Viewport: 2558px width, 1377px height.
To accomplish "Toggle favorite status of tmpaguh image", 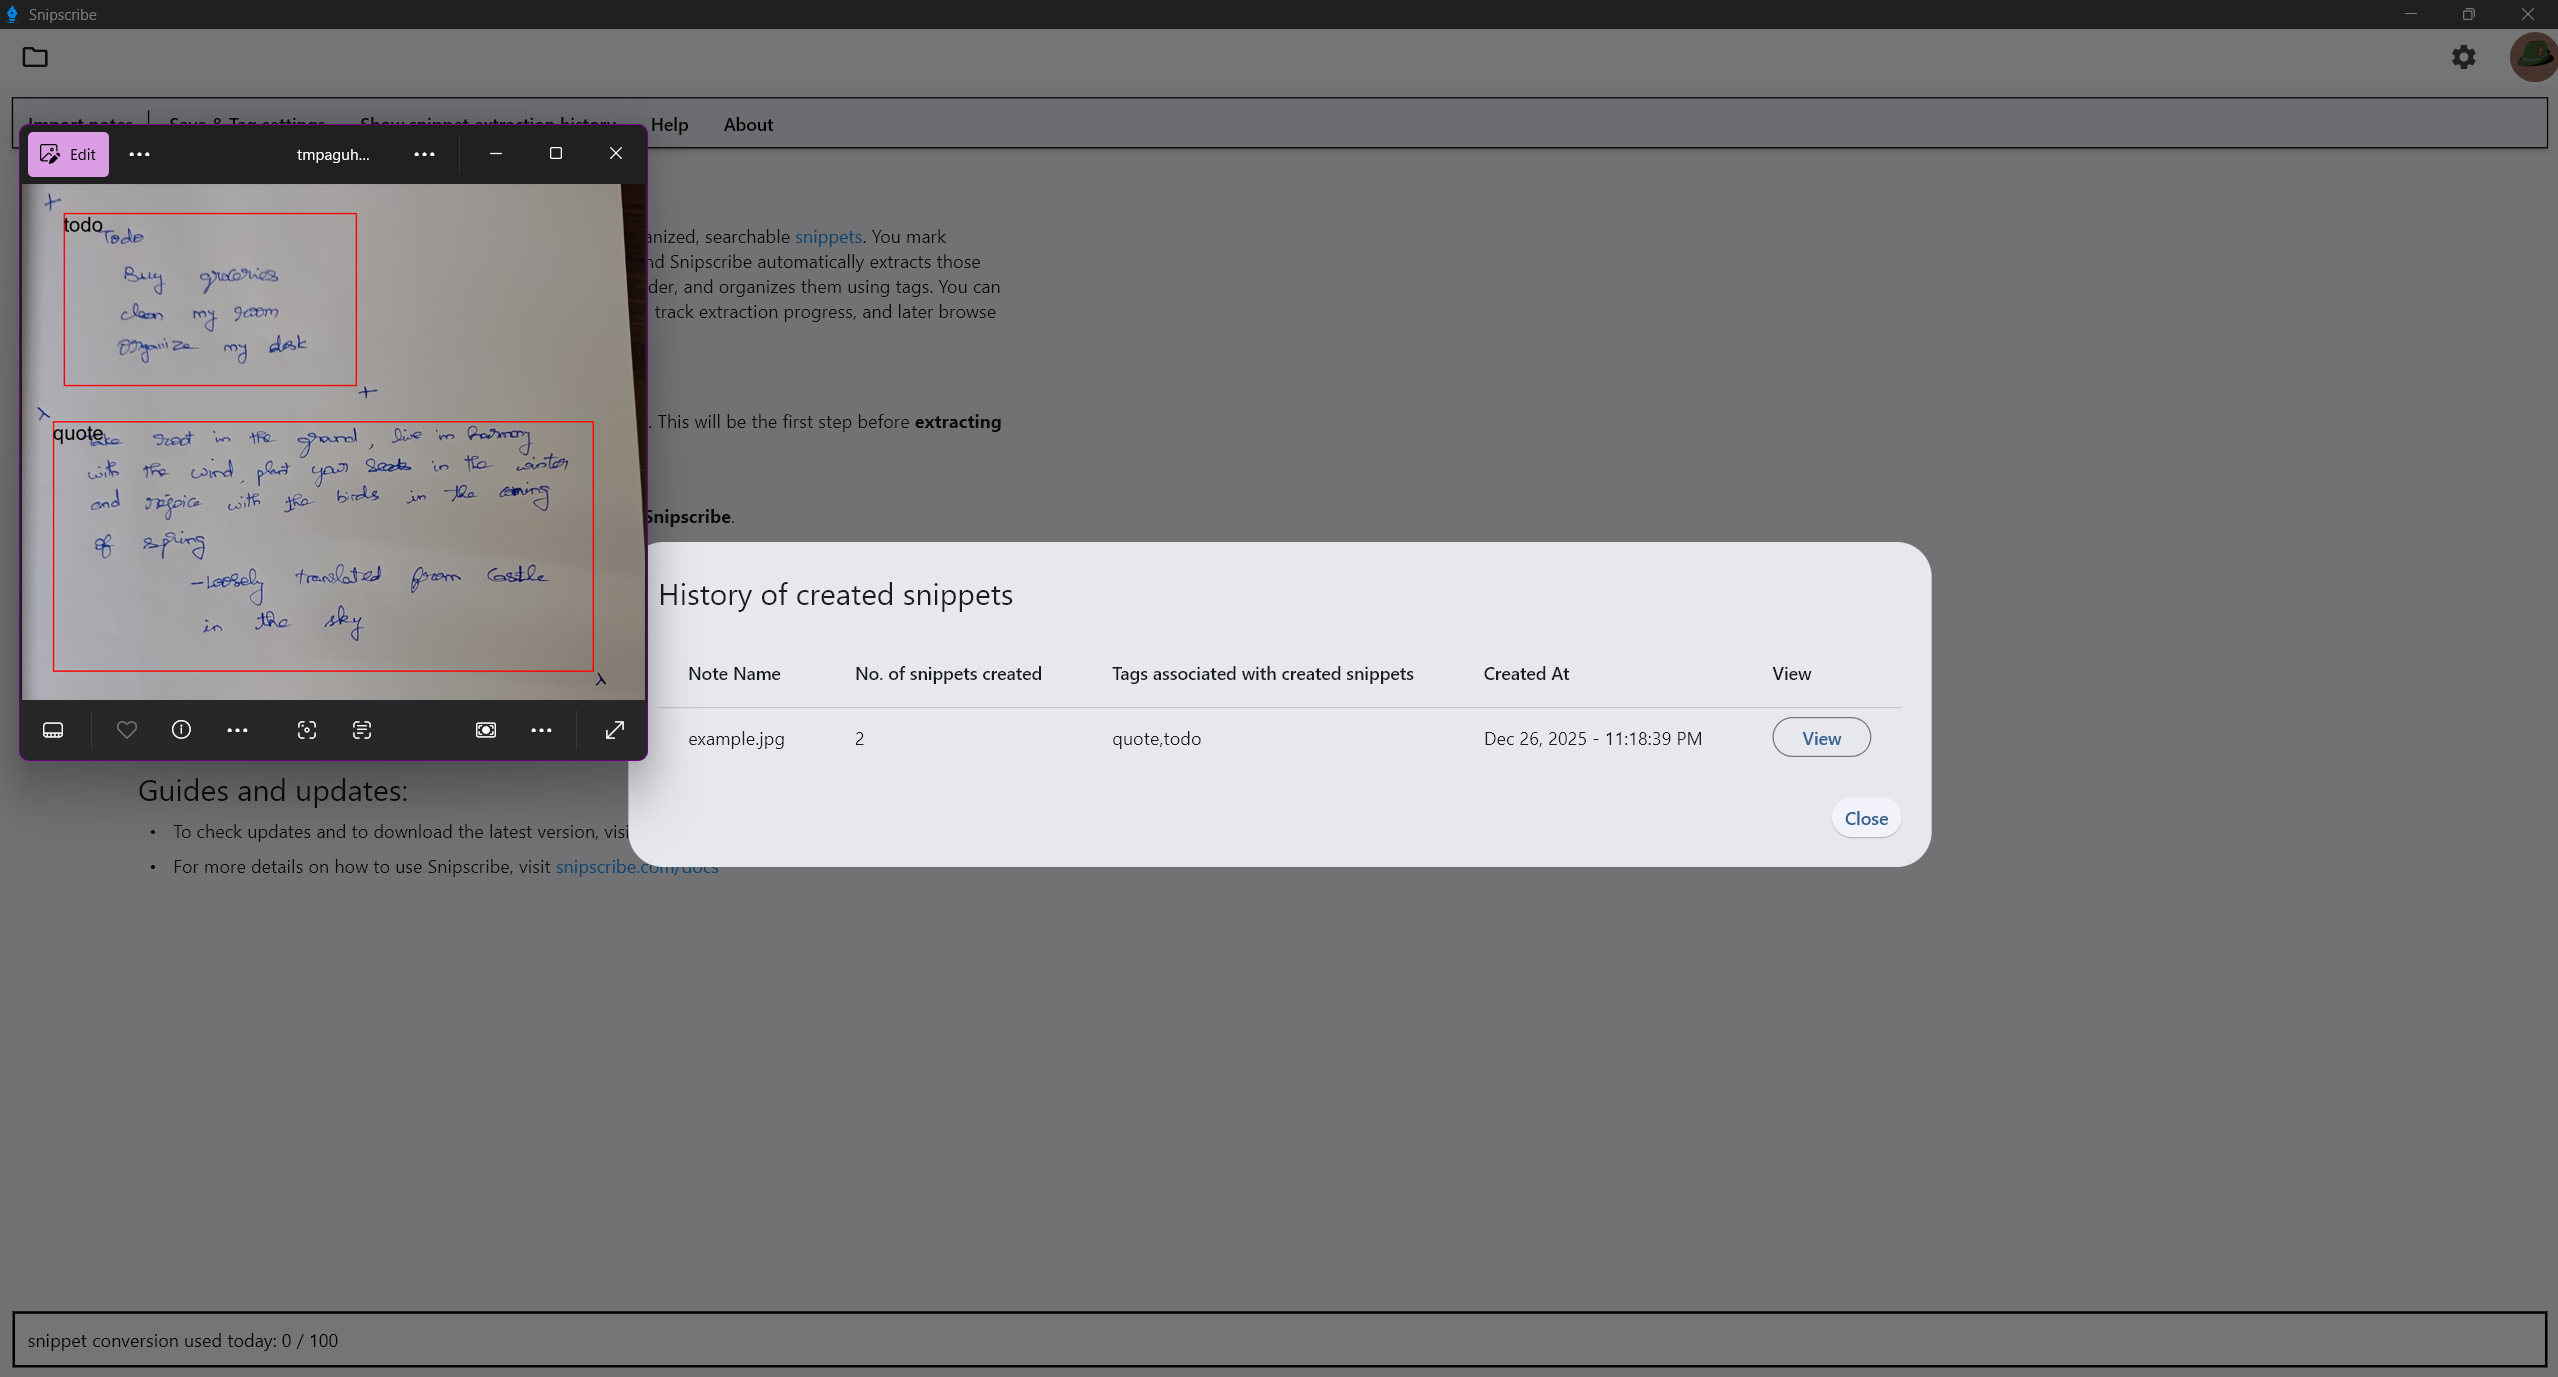I will 126,730.
